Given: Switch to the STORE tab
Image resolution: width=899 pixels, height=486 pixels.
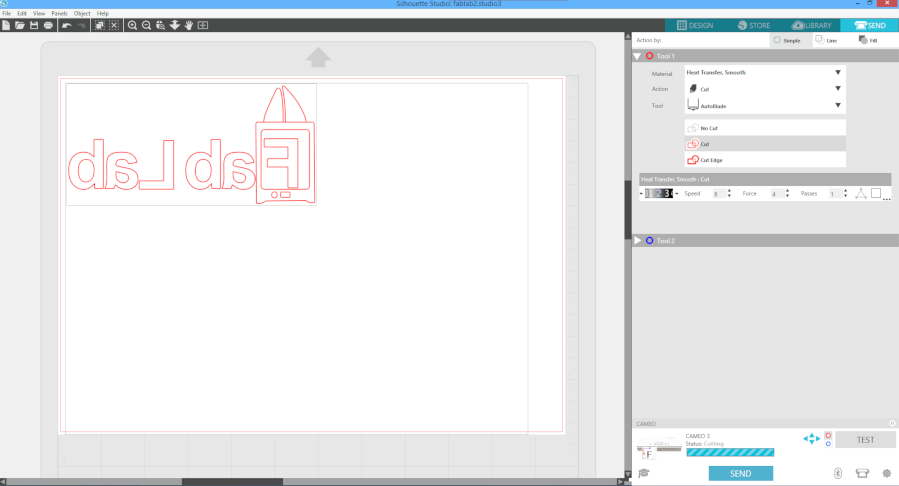Looking at the screenshot, I should pos(753,25).
